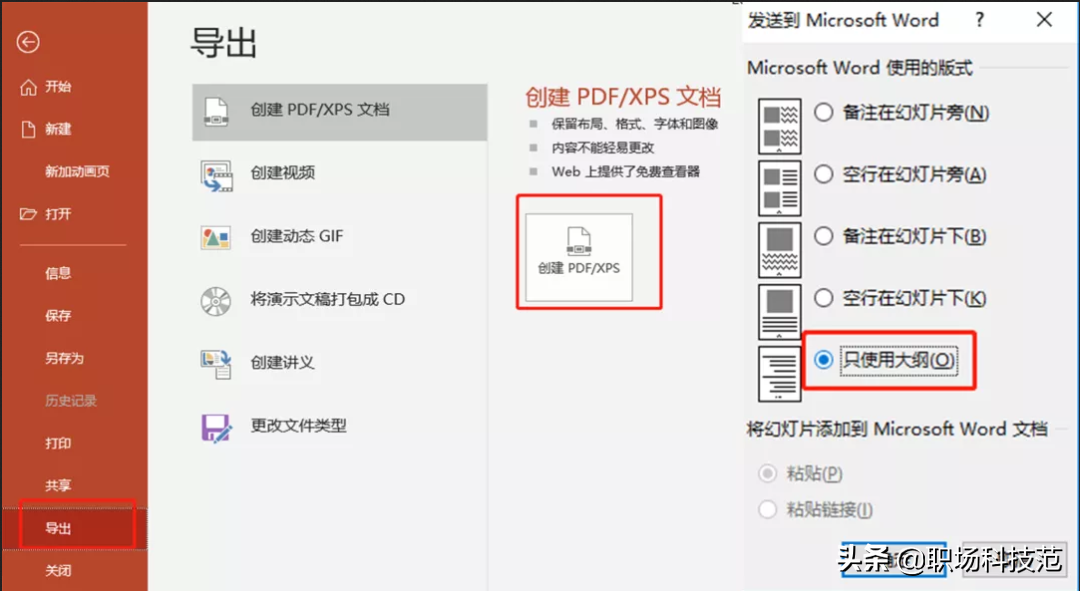Click the home icon beside 开始

(x=28, y=87)
